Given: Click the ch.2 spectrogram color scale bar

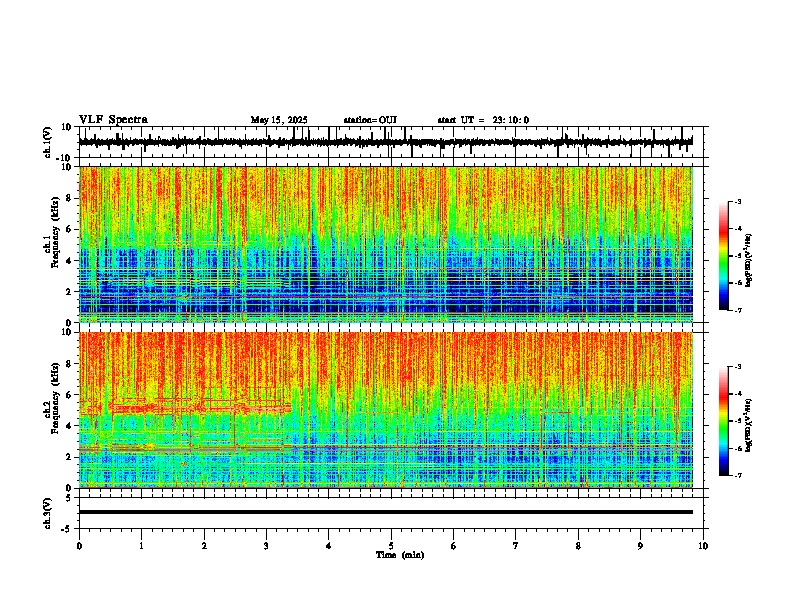Looking at the screenshot, I should click(x=724, y=421).
